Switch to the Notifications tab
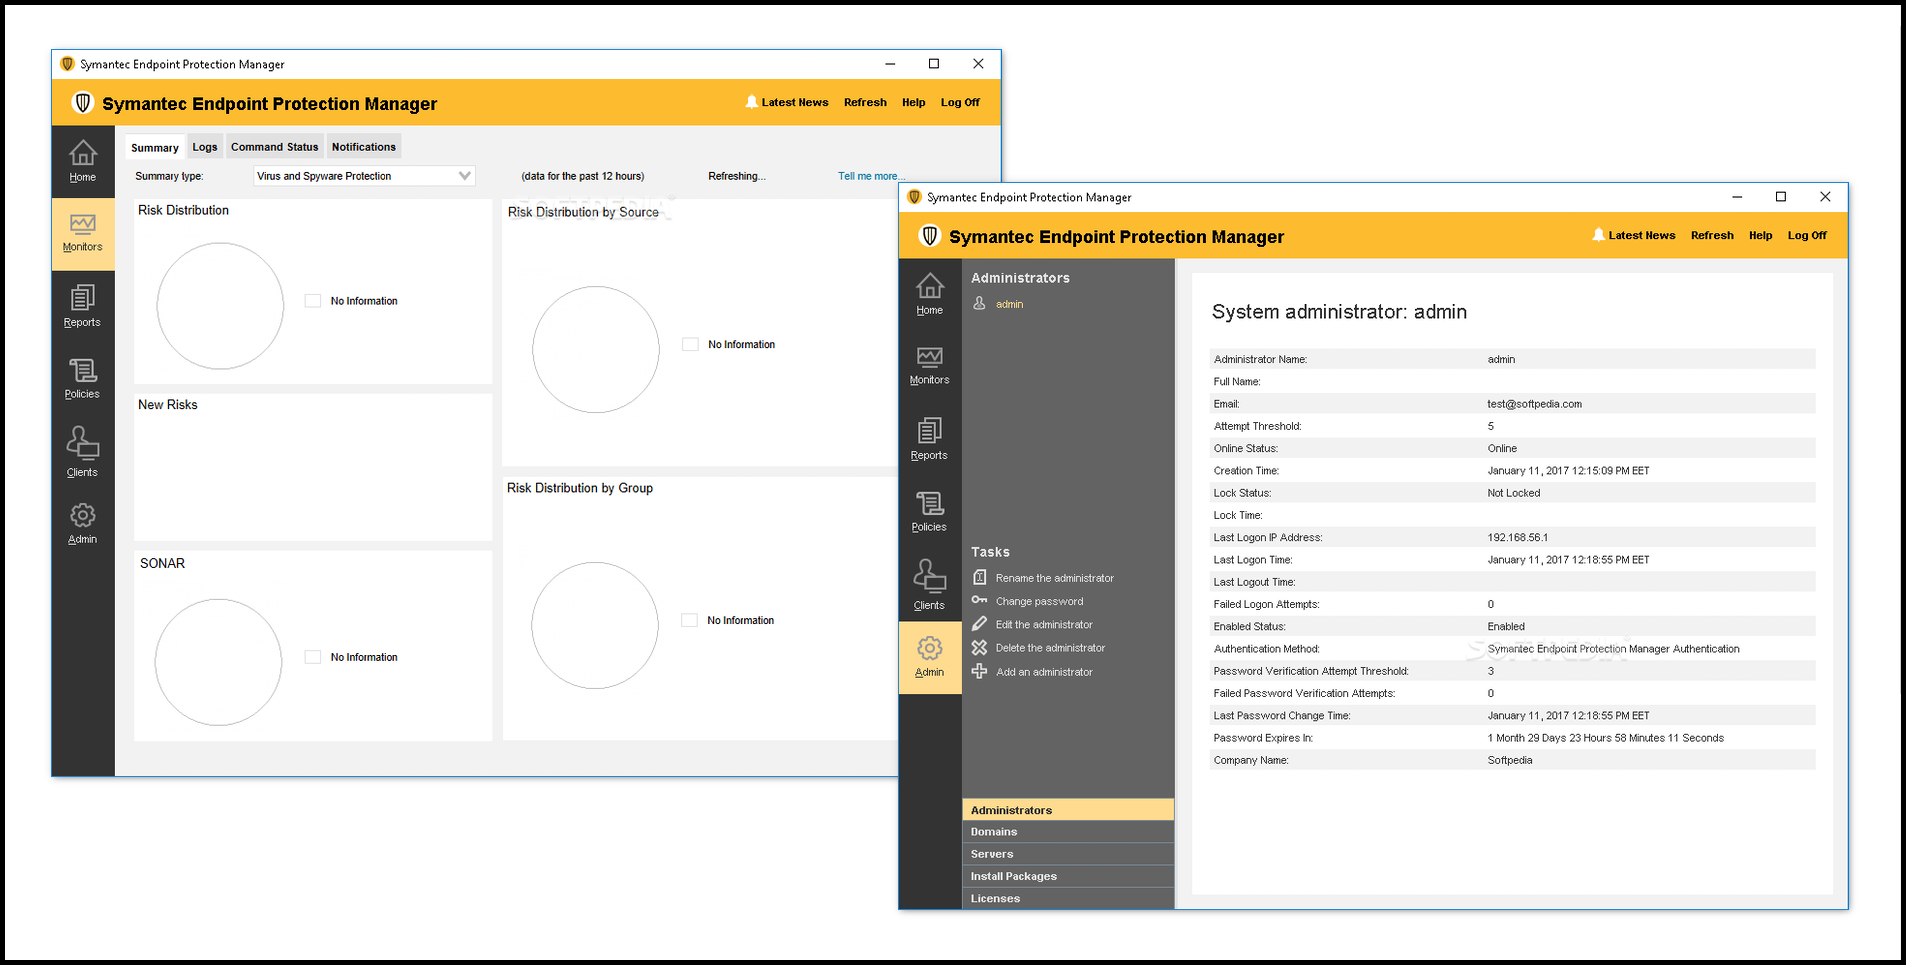 (x=364, y=147)
